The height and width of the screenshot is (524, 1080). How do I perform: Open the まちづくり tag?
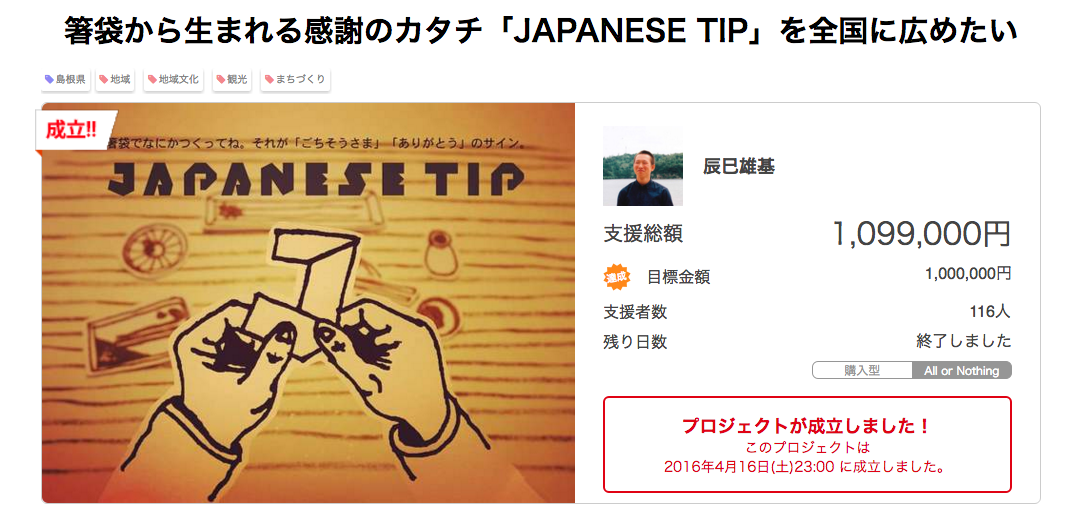click(295, 80)
